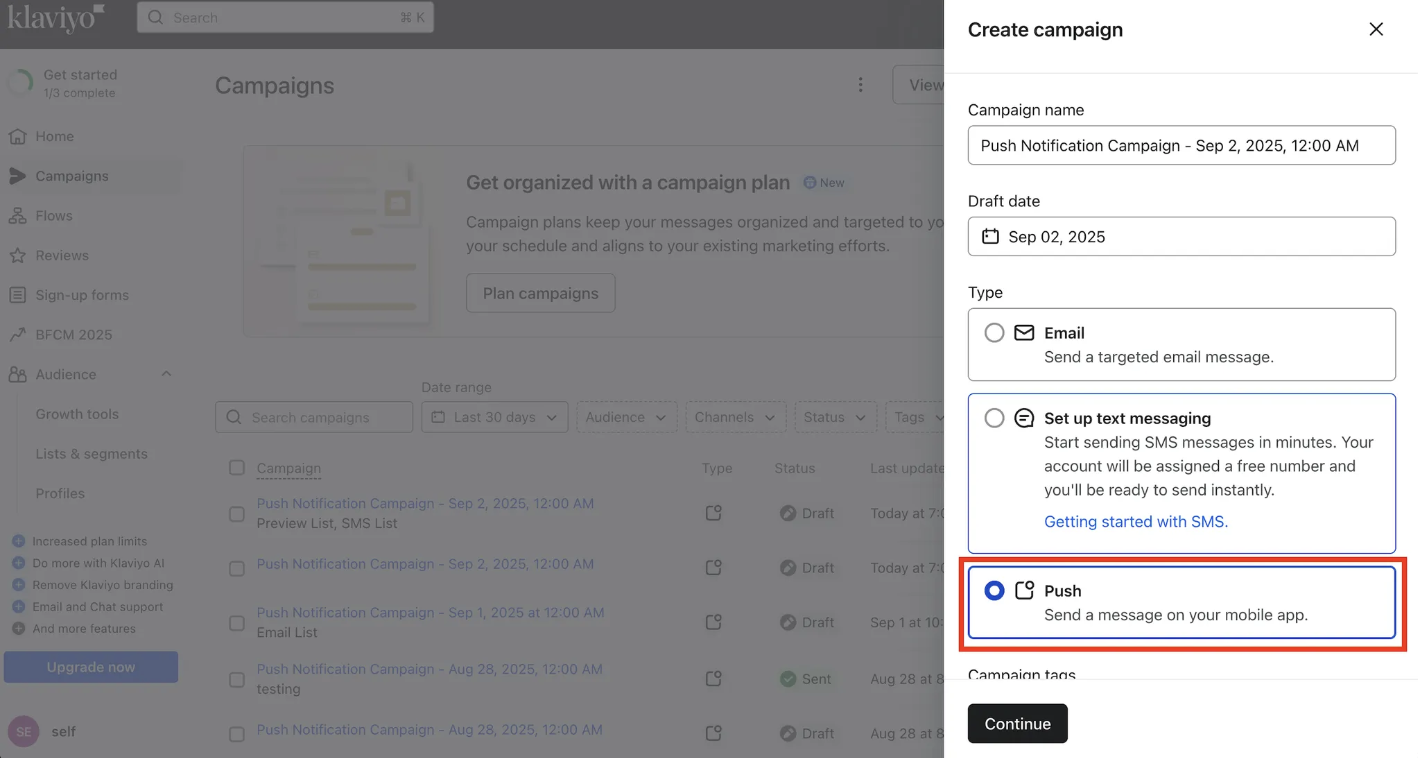Check the box for the testing campaign
Screen dimensions: 1418x758
point(237,680)
